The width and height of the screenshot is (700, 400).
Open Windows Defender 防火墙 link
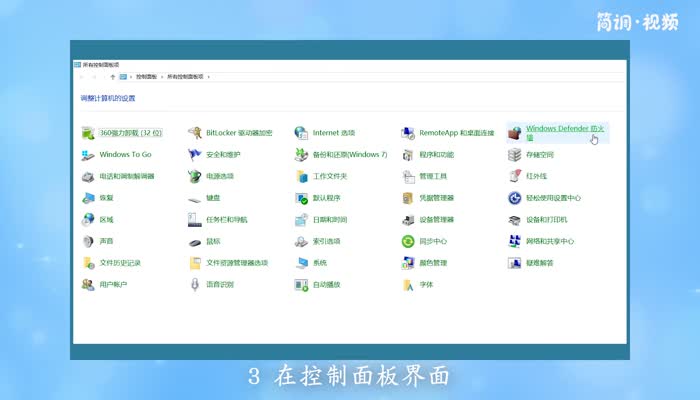tap(565, 133)
